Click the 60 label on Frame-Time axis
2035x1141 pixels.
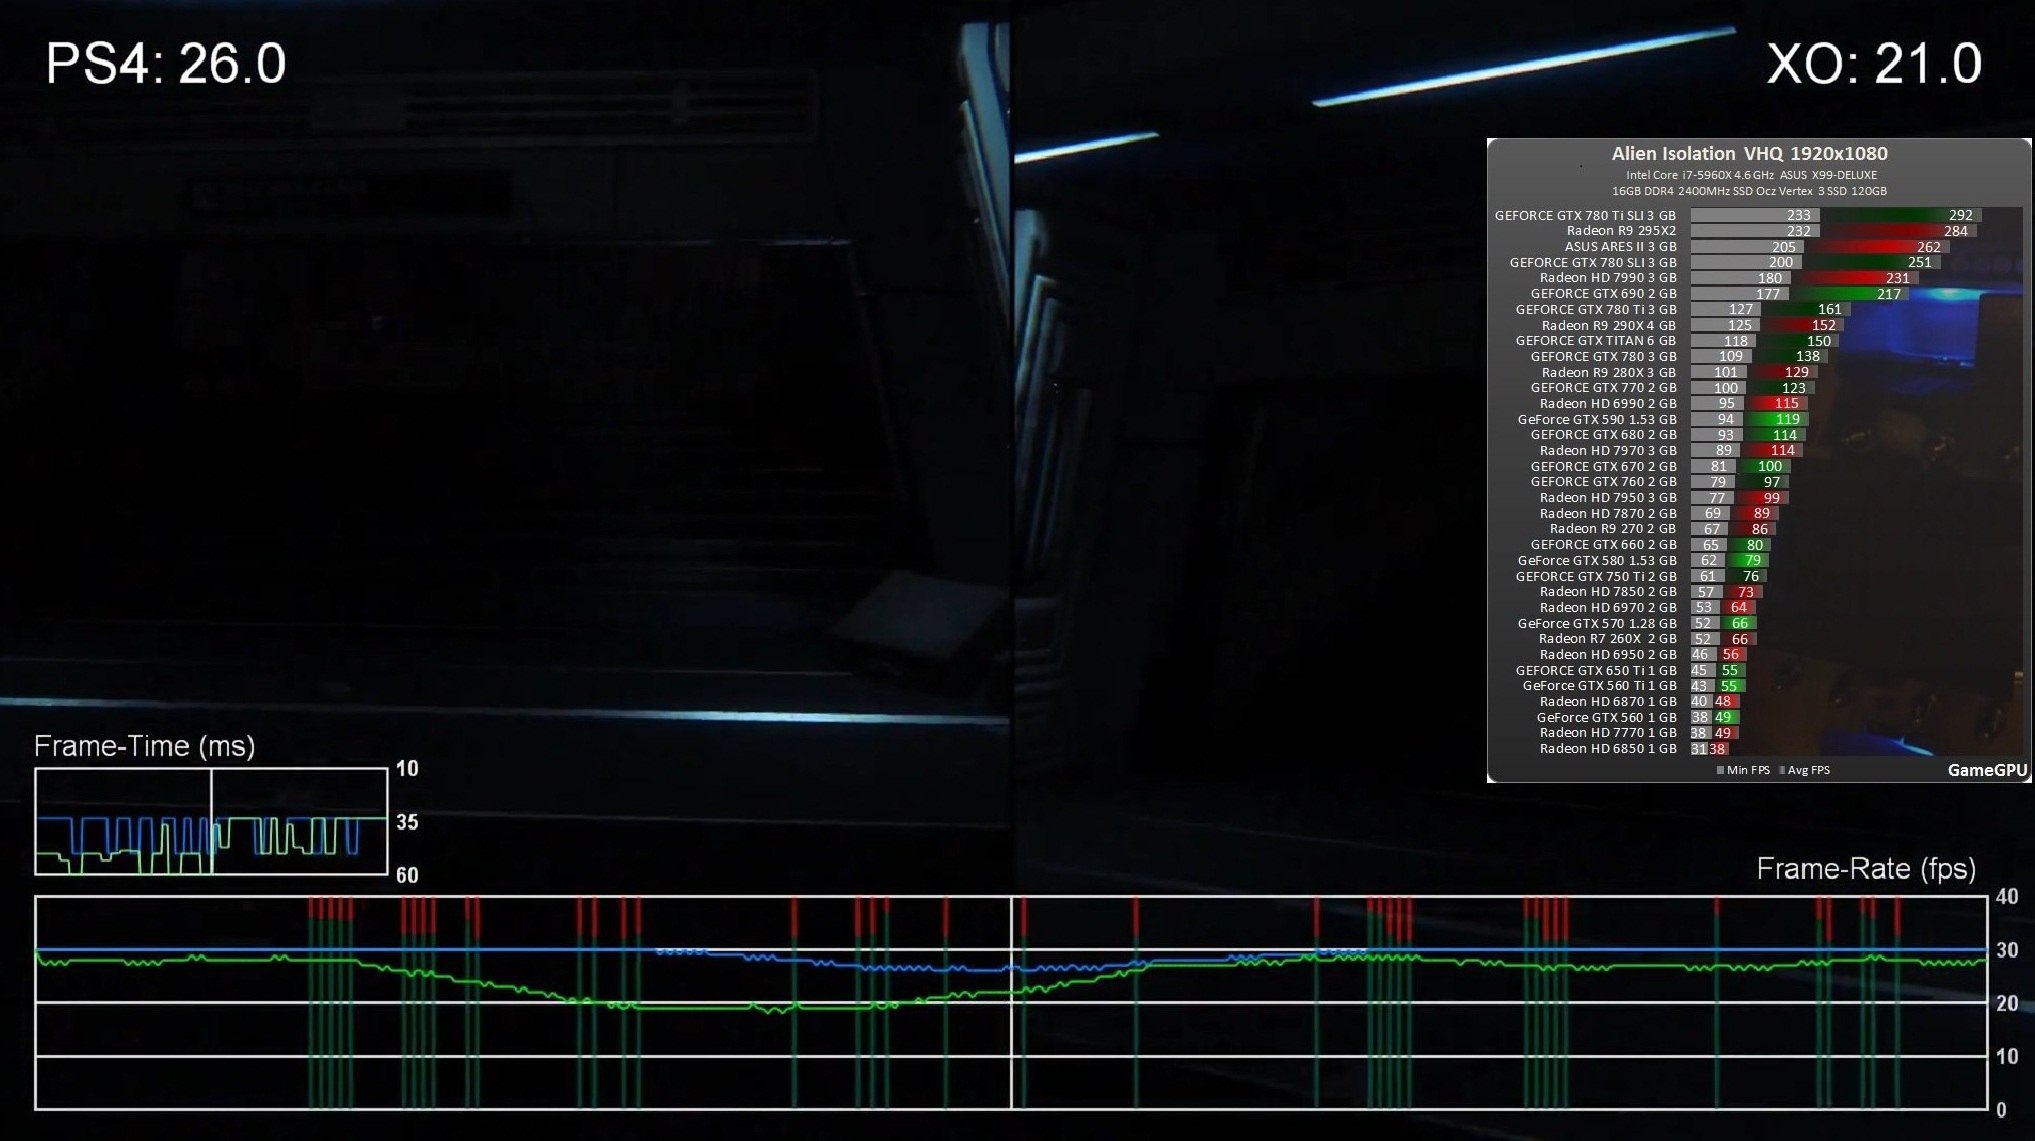(x=407, y=875)
